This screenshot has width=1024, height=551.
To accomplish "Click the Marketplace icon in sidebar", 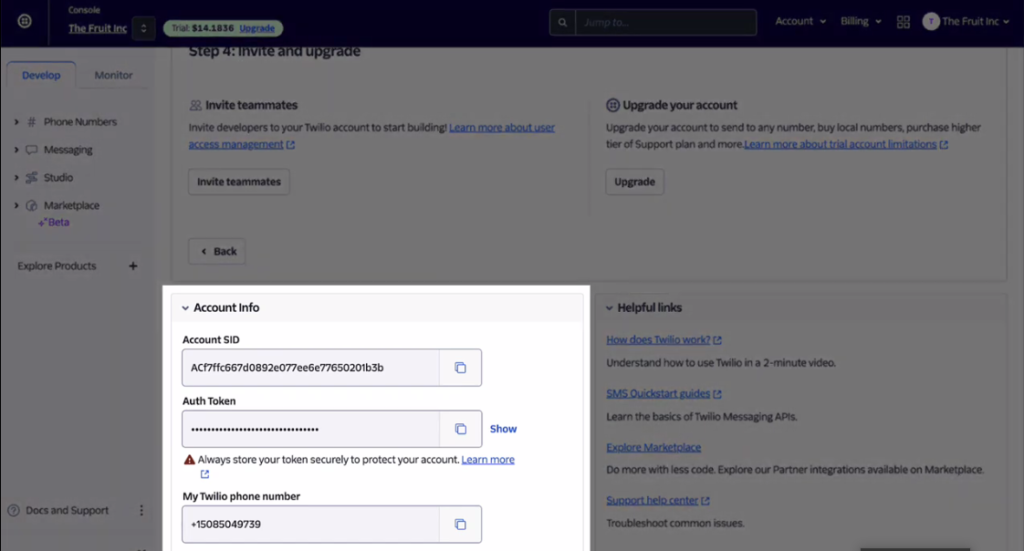I will click(31, 206).
